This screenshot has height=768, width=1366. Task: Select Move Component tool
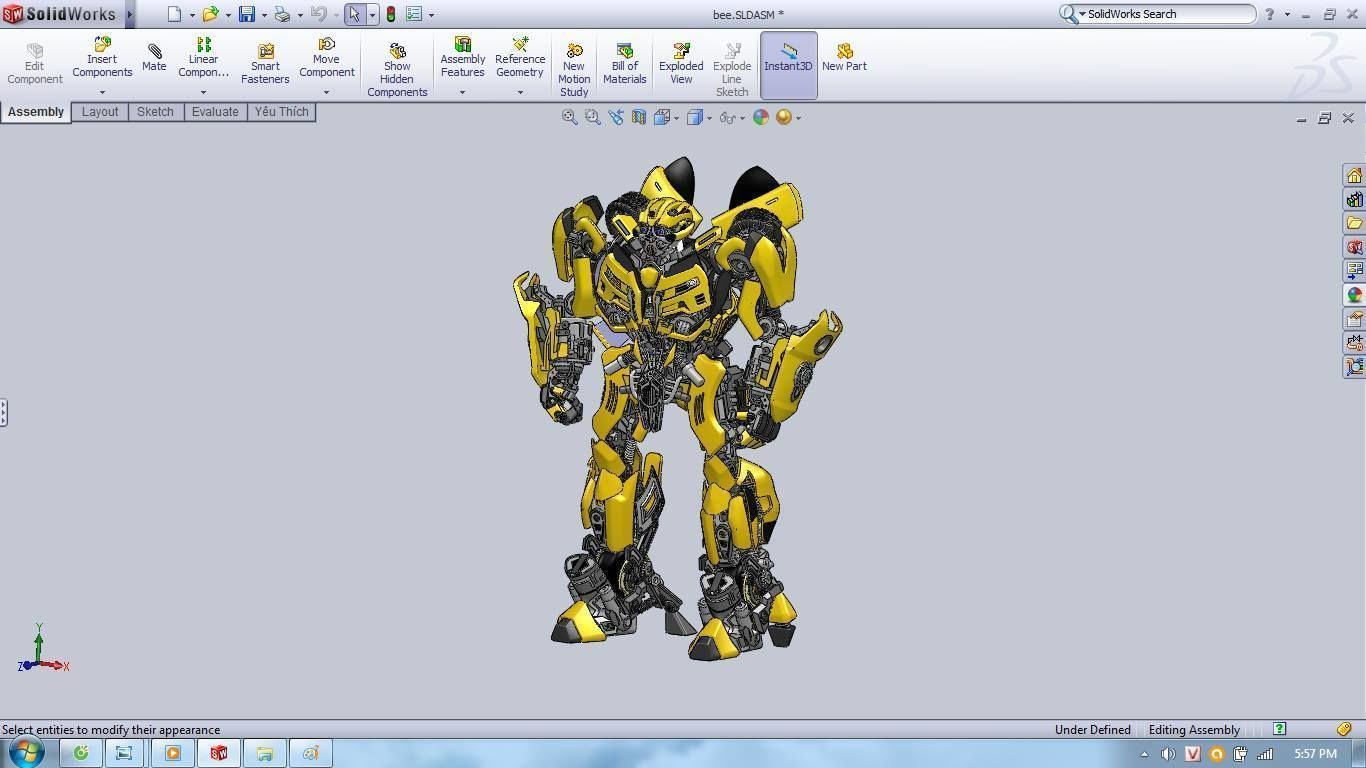[x=326, y=58]
